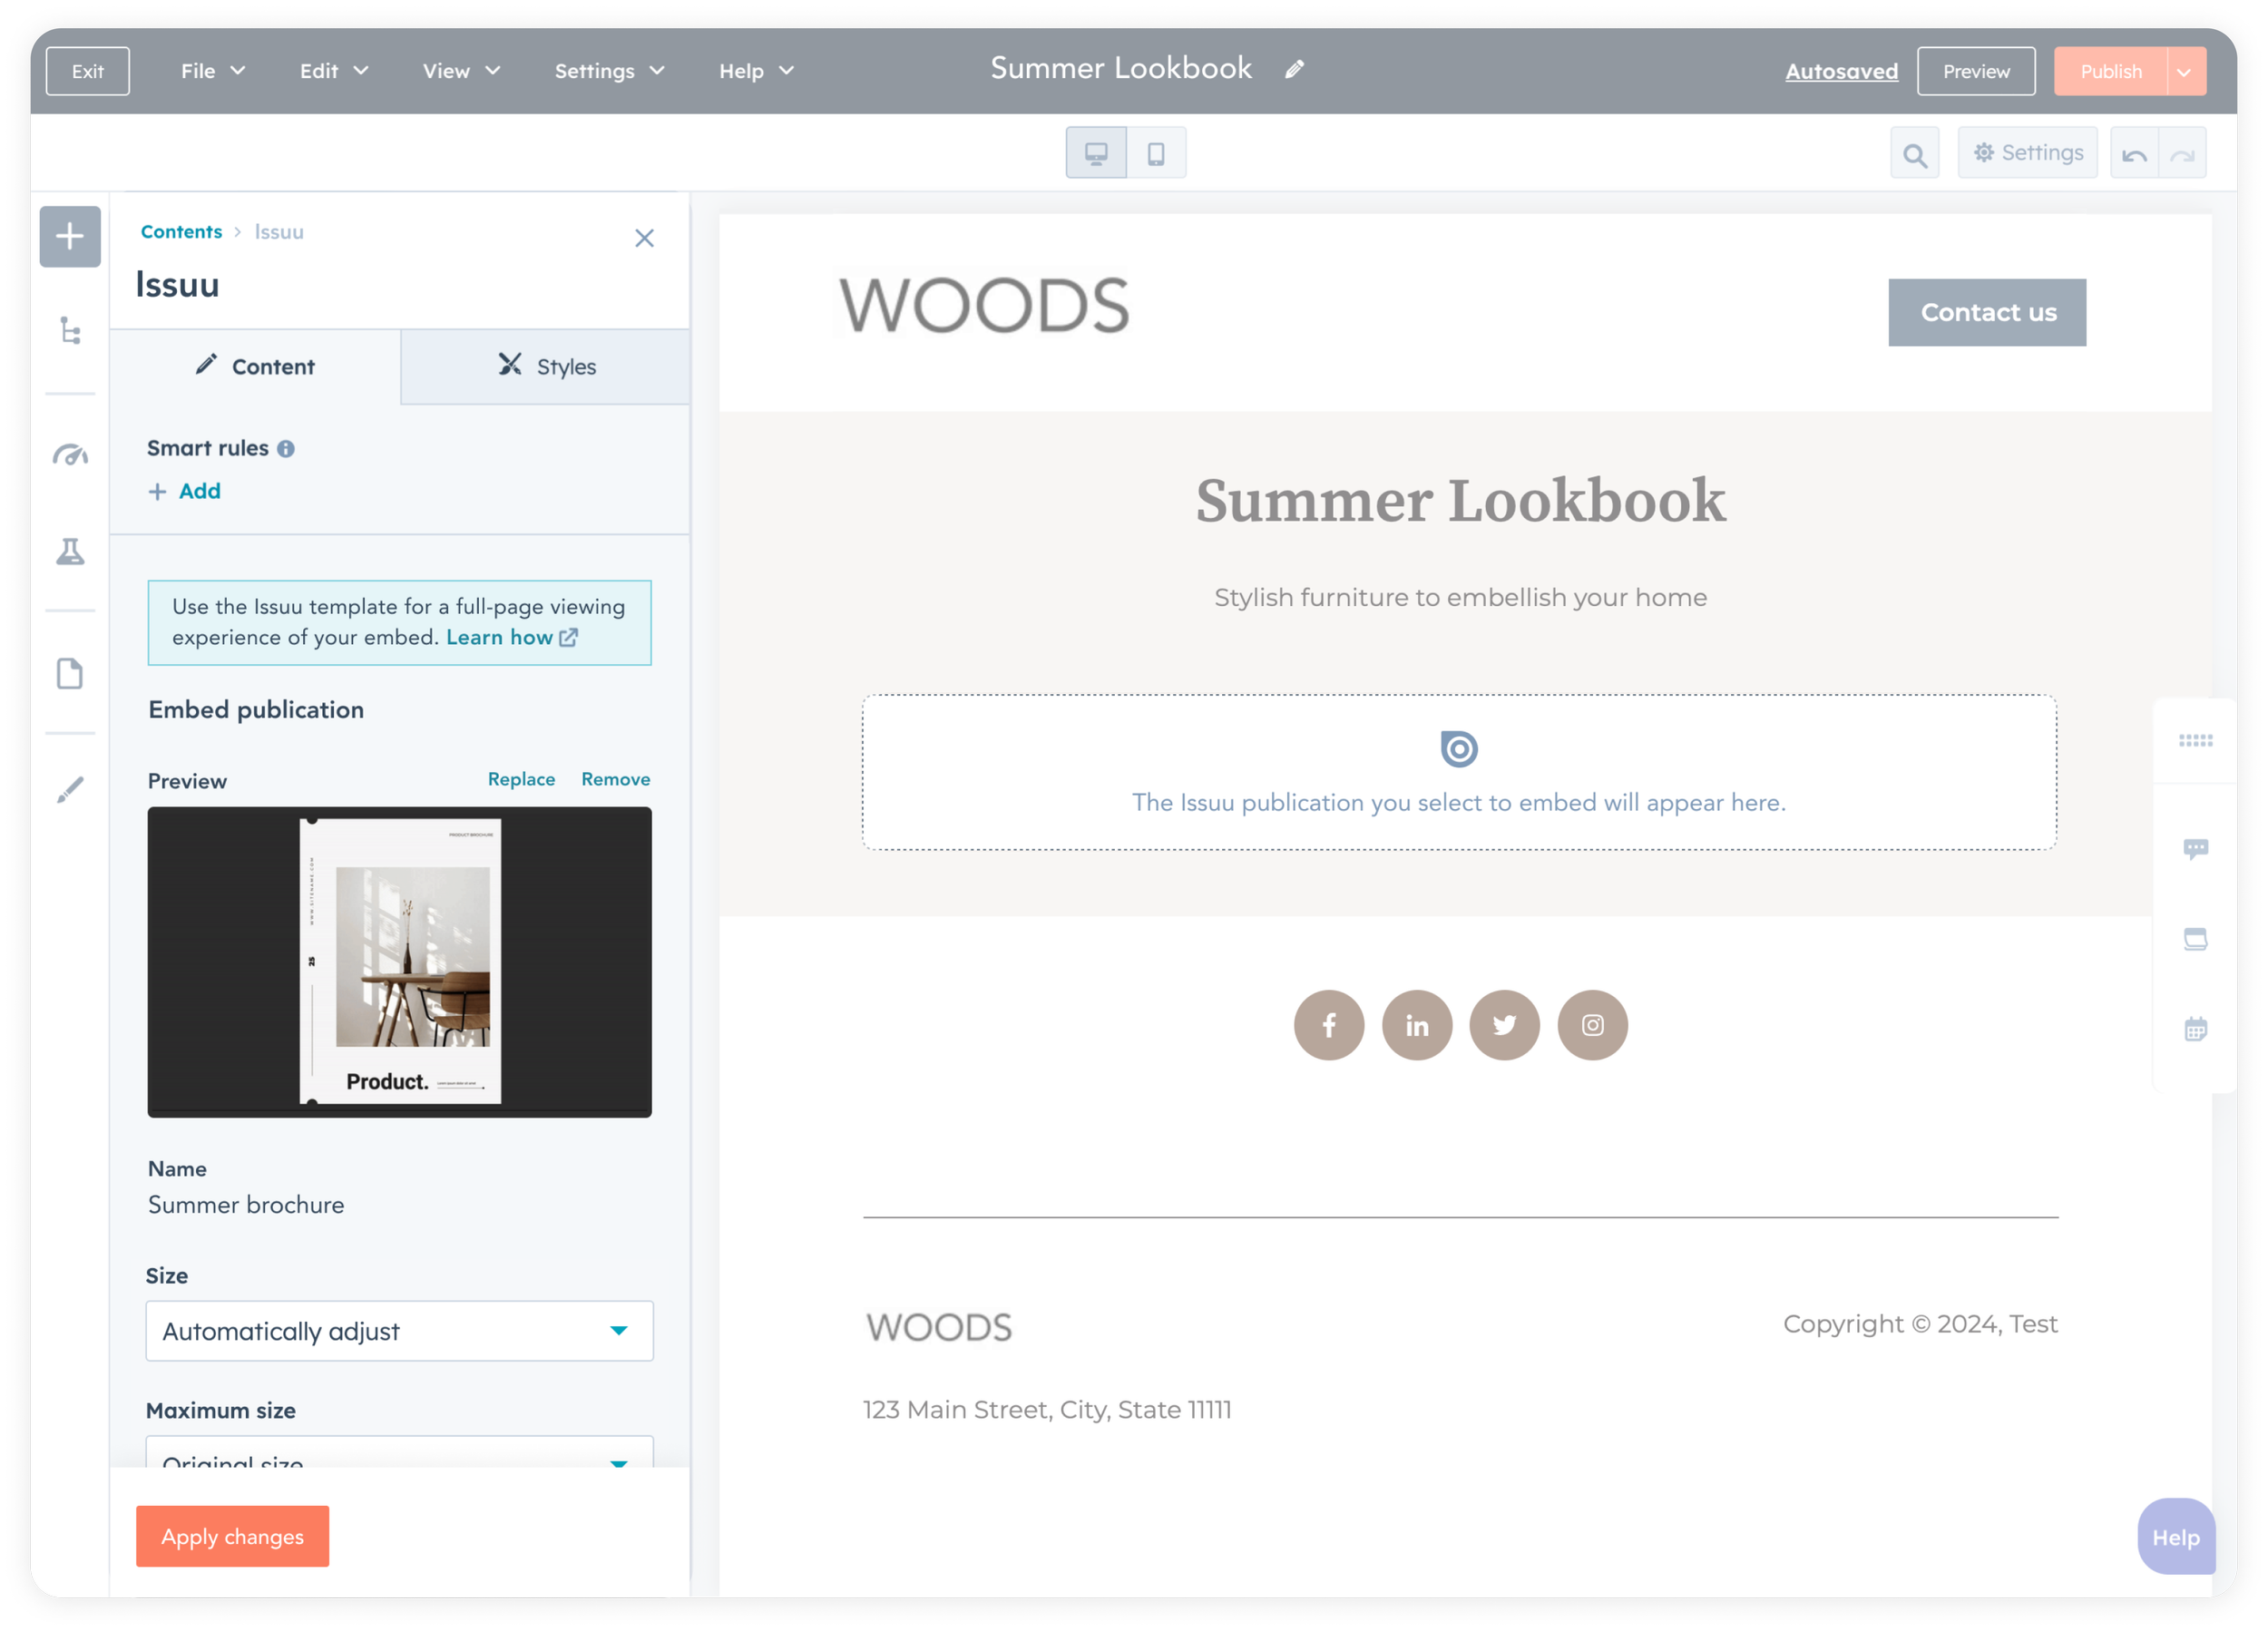The image size is (2268, 1631).
Task: Switch to desktop device preview
Action: point(1096,153)
